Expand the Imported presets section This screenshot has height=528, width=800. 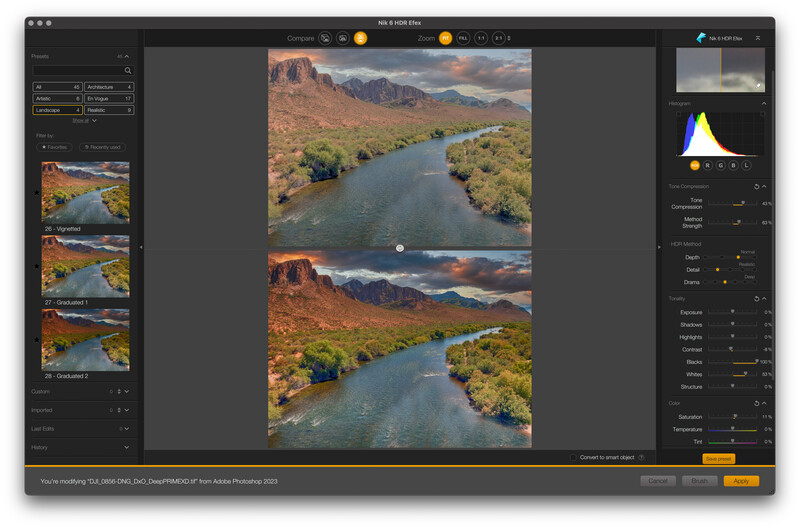127,410
